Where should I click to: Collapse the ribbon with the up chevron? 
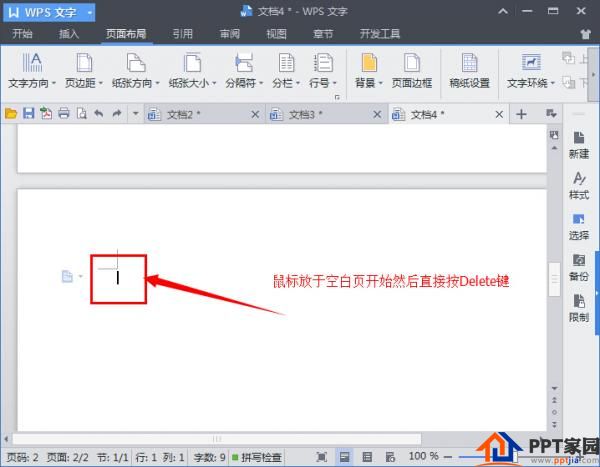click(x=503, y=11)
